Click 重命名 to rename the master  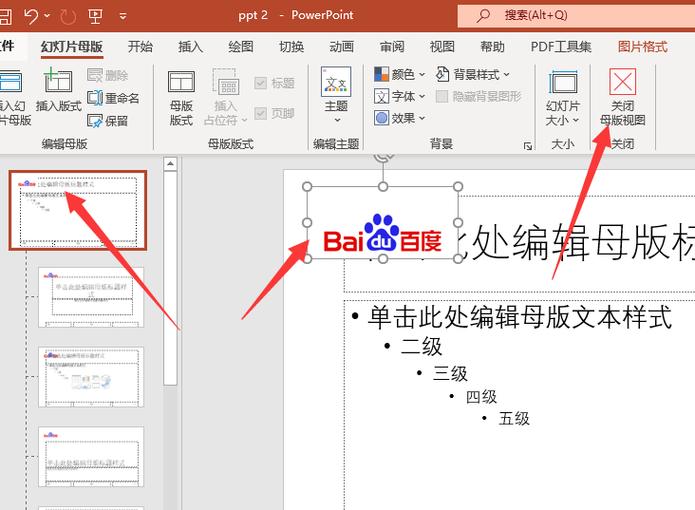point(113,98)
